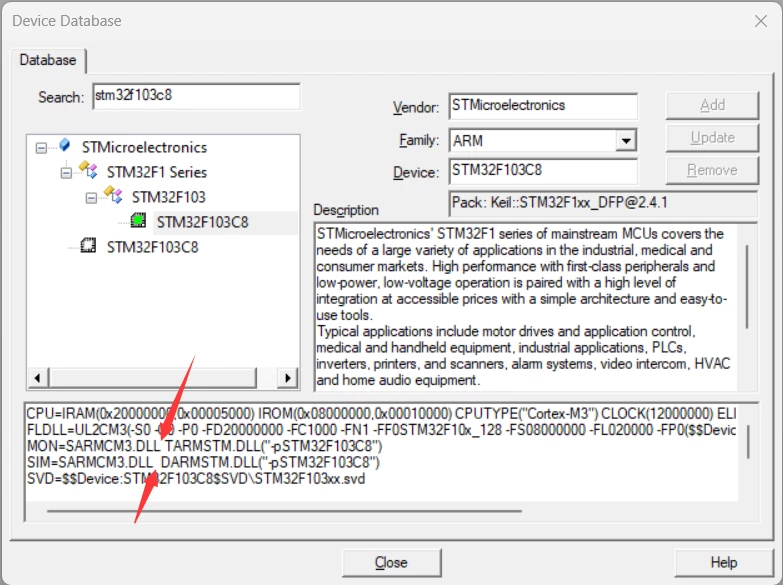Click the description vertical scrollbar
Image resolution: width=783 pixels, height=585 pixels.
click(x=747, y=286)
